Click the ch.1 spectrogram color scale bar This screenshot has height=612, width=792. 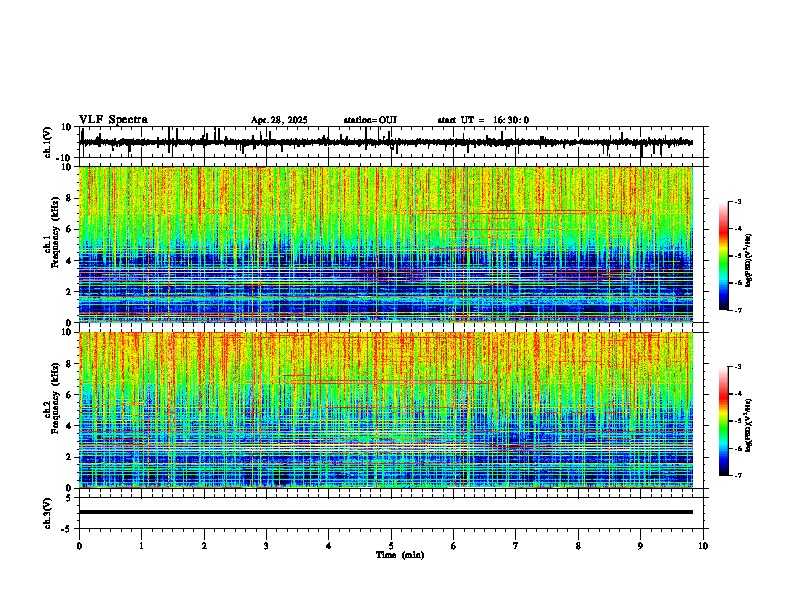(x=723, y=256)
